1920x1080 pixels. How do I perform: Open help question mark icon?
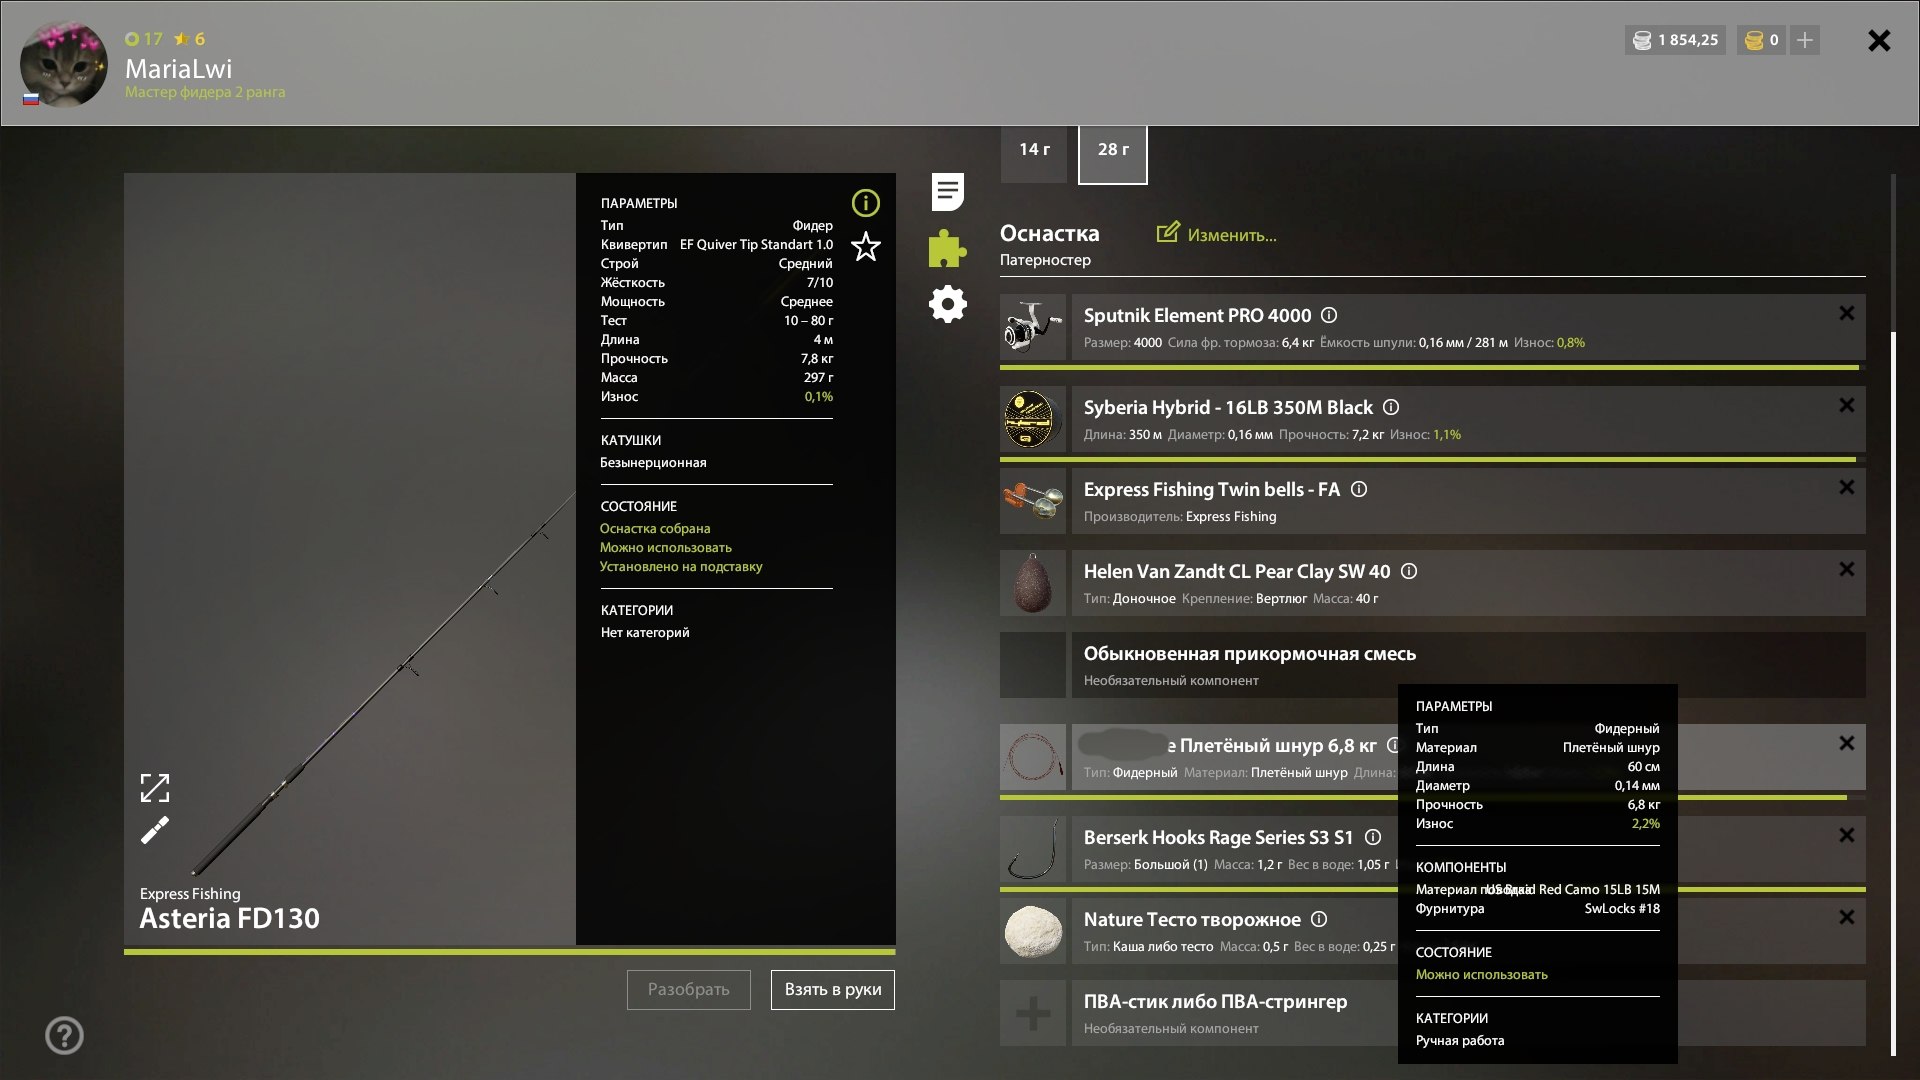(64, 1036)
